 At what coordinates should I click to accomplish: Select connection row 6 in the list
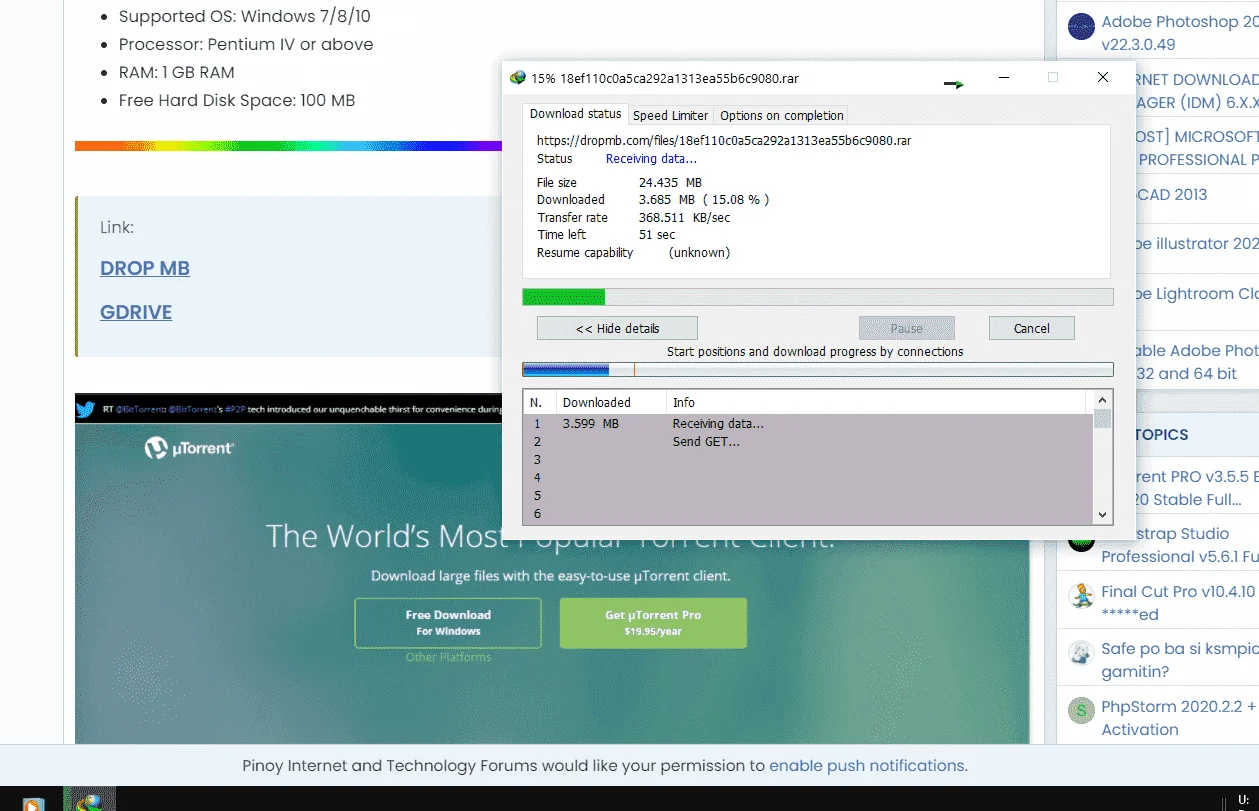click(x=809, y=514)
